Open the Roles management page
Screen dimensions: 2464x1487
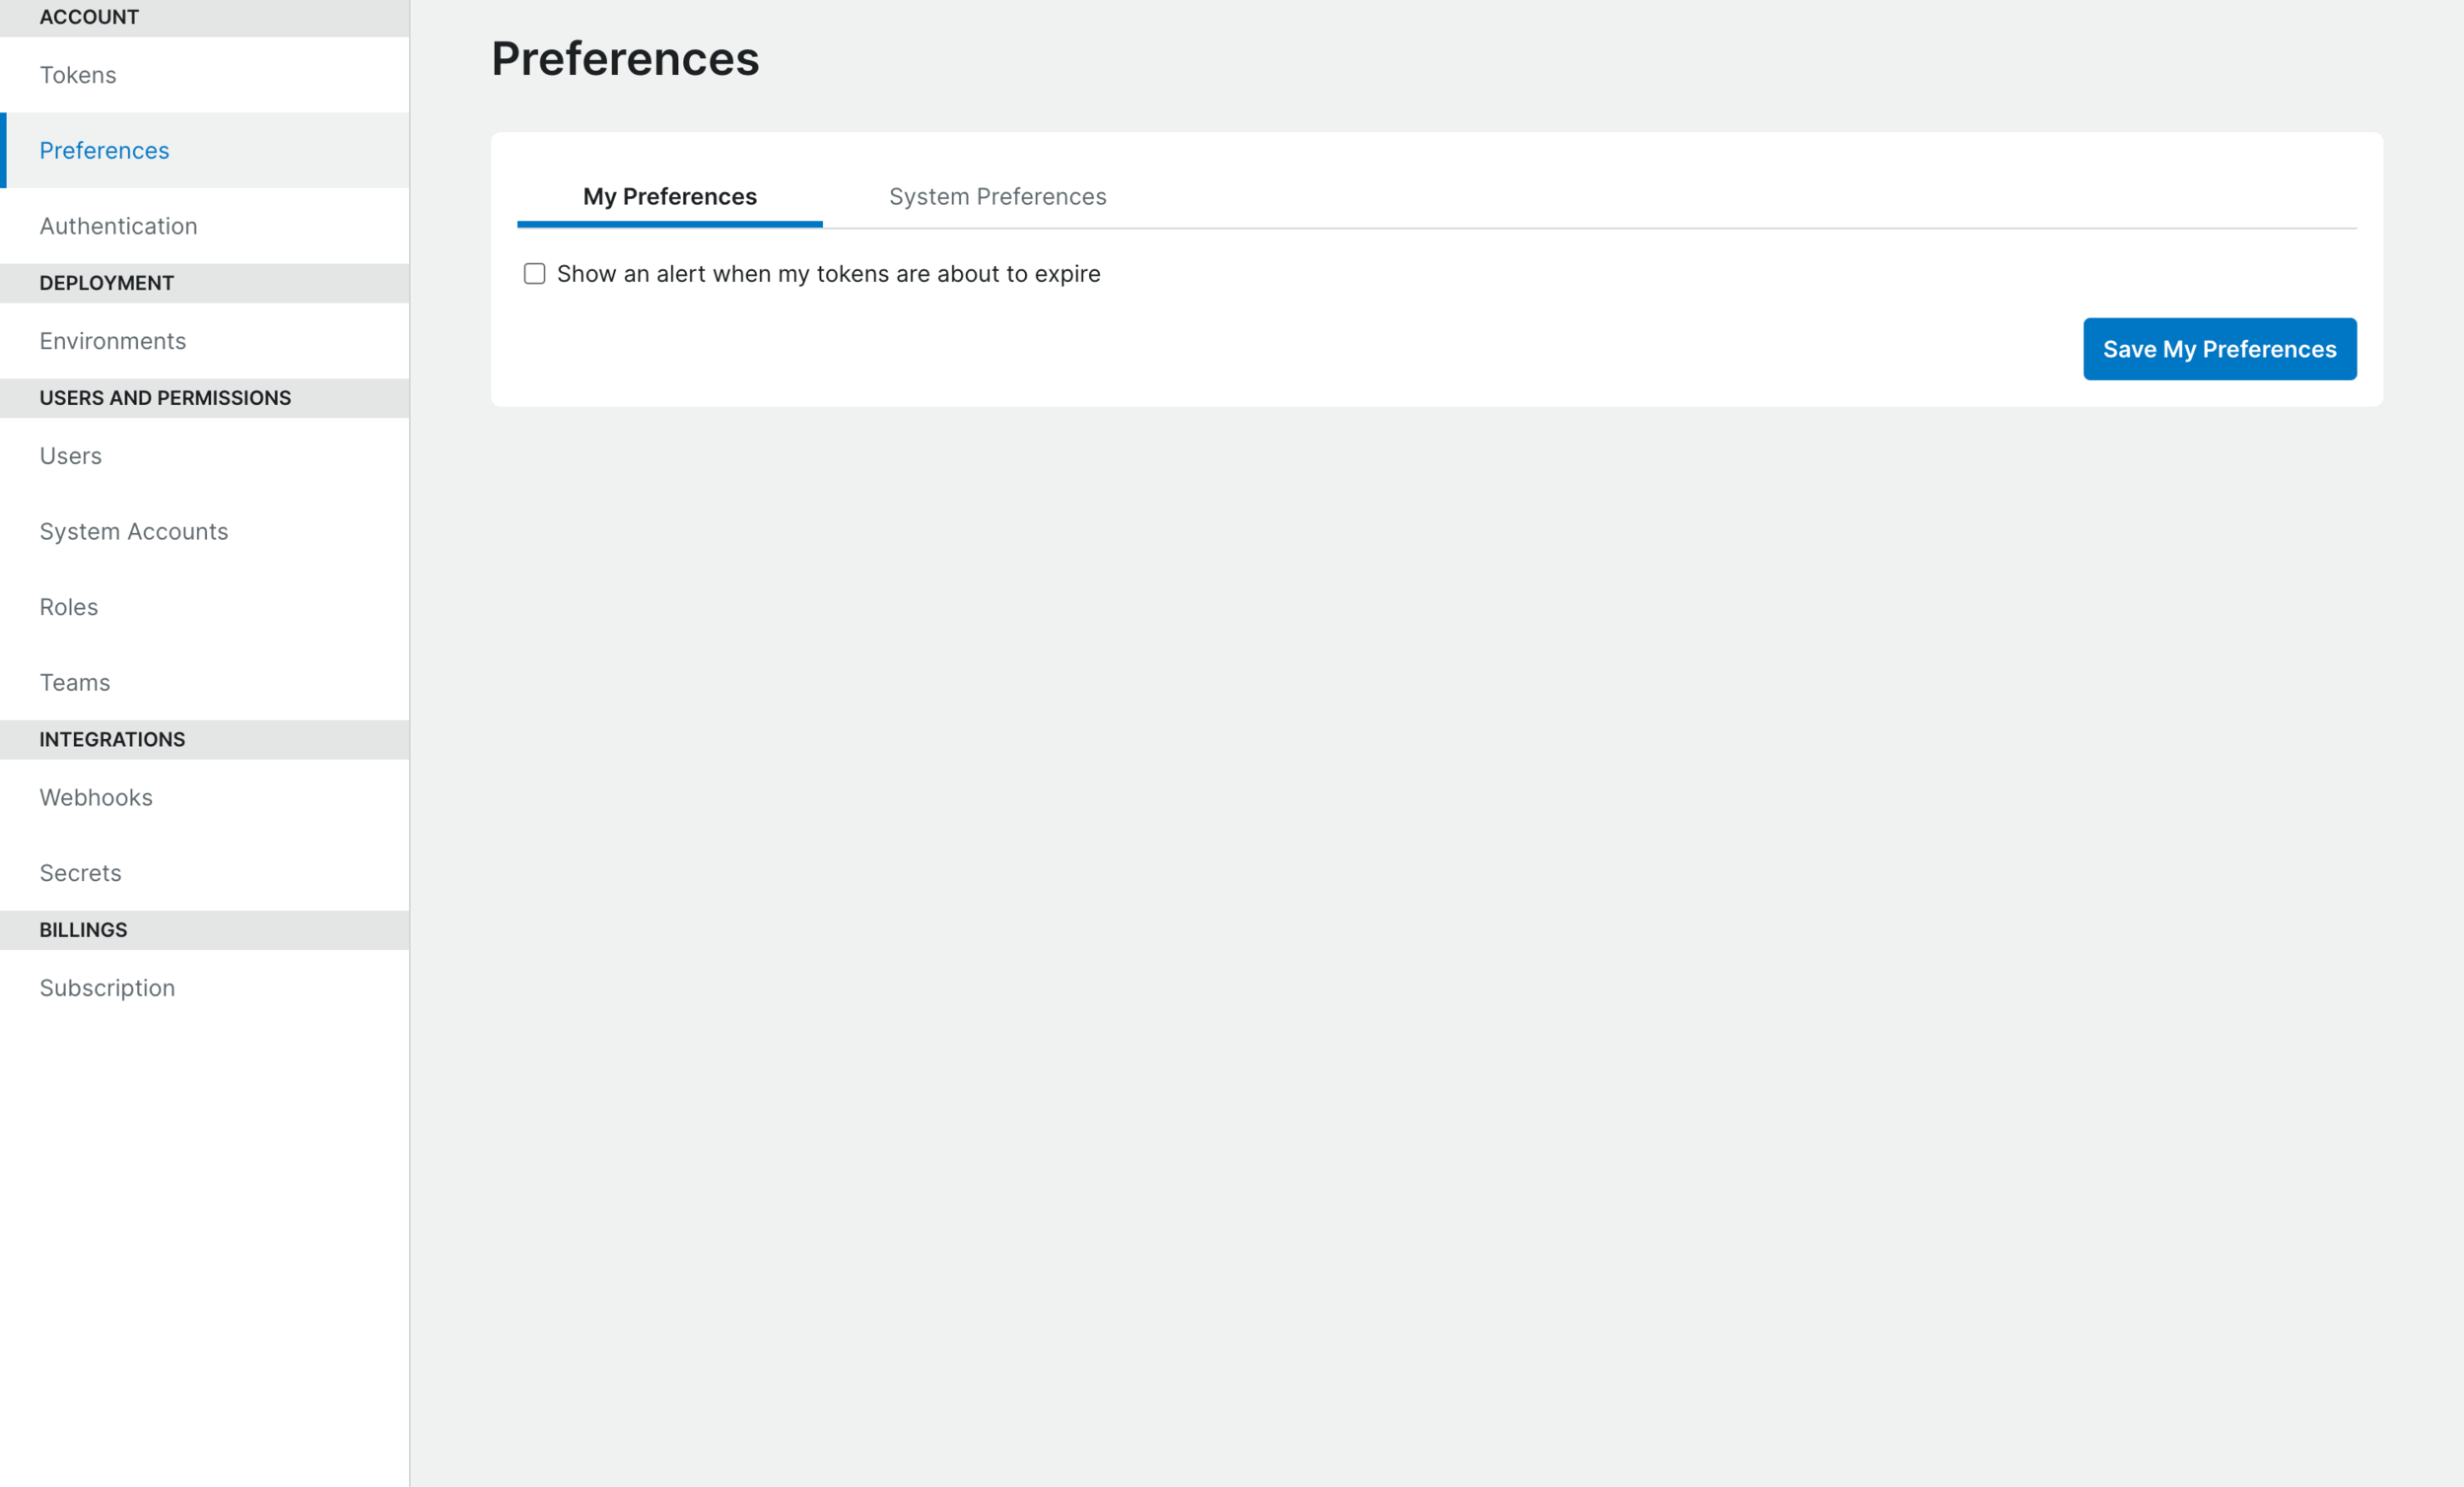[68, 606]
